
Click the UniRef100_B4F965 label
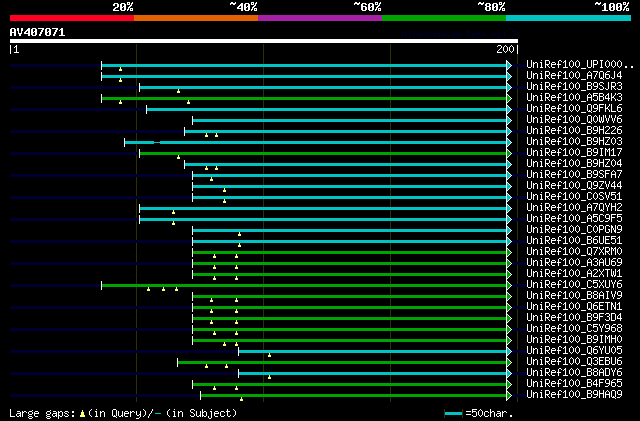tap(574, 383)
